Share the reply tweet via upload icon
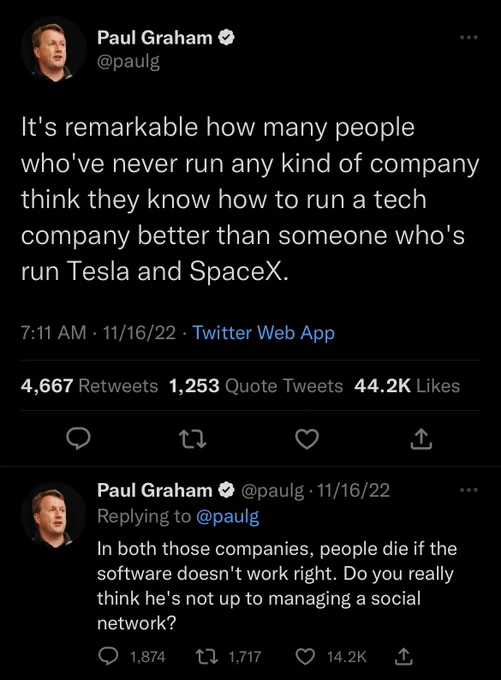 [x=403, y=656]
